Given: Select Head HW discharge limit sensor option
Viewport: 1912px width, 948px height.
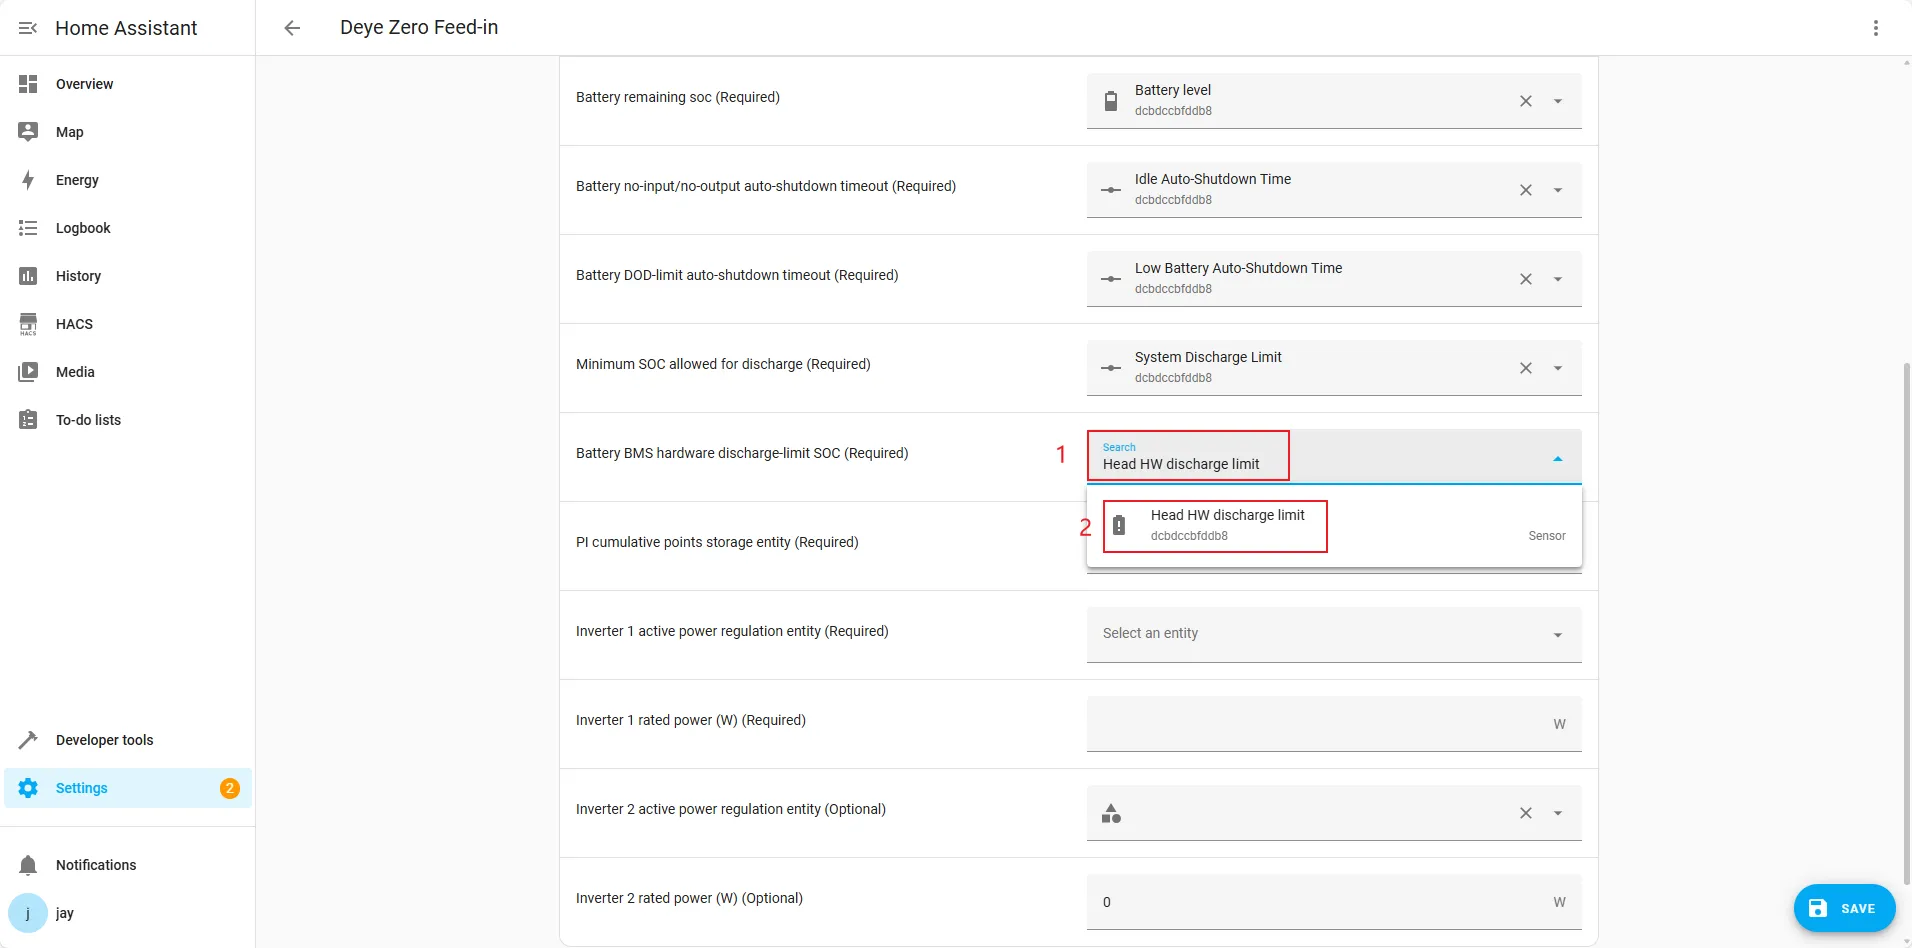Looking at the screenshot, I should tap(1227, 525).
